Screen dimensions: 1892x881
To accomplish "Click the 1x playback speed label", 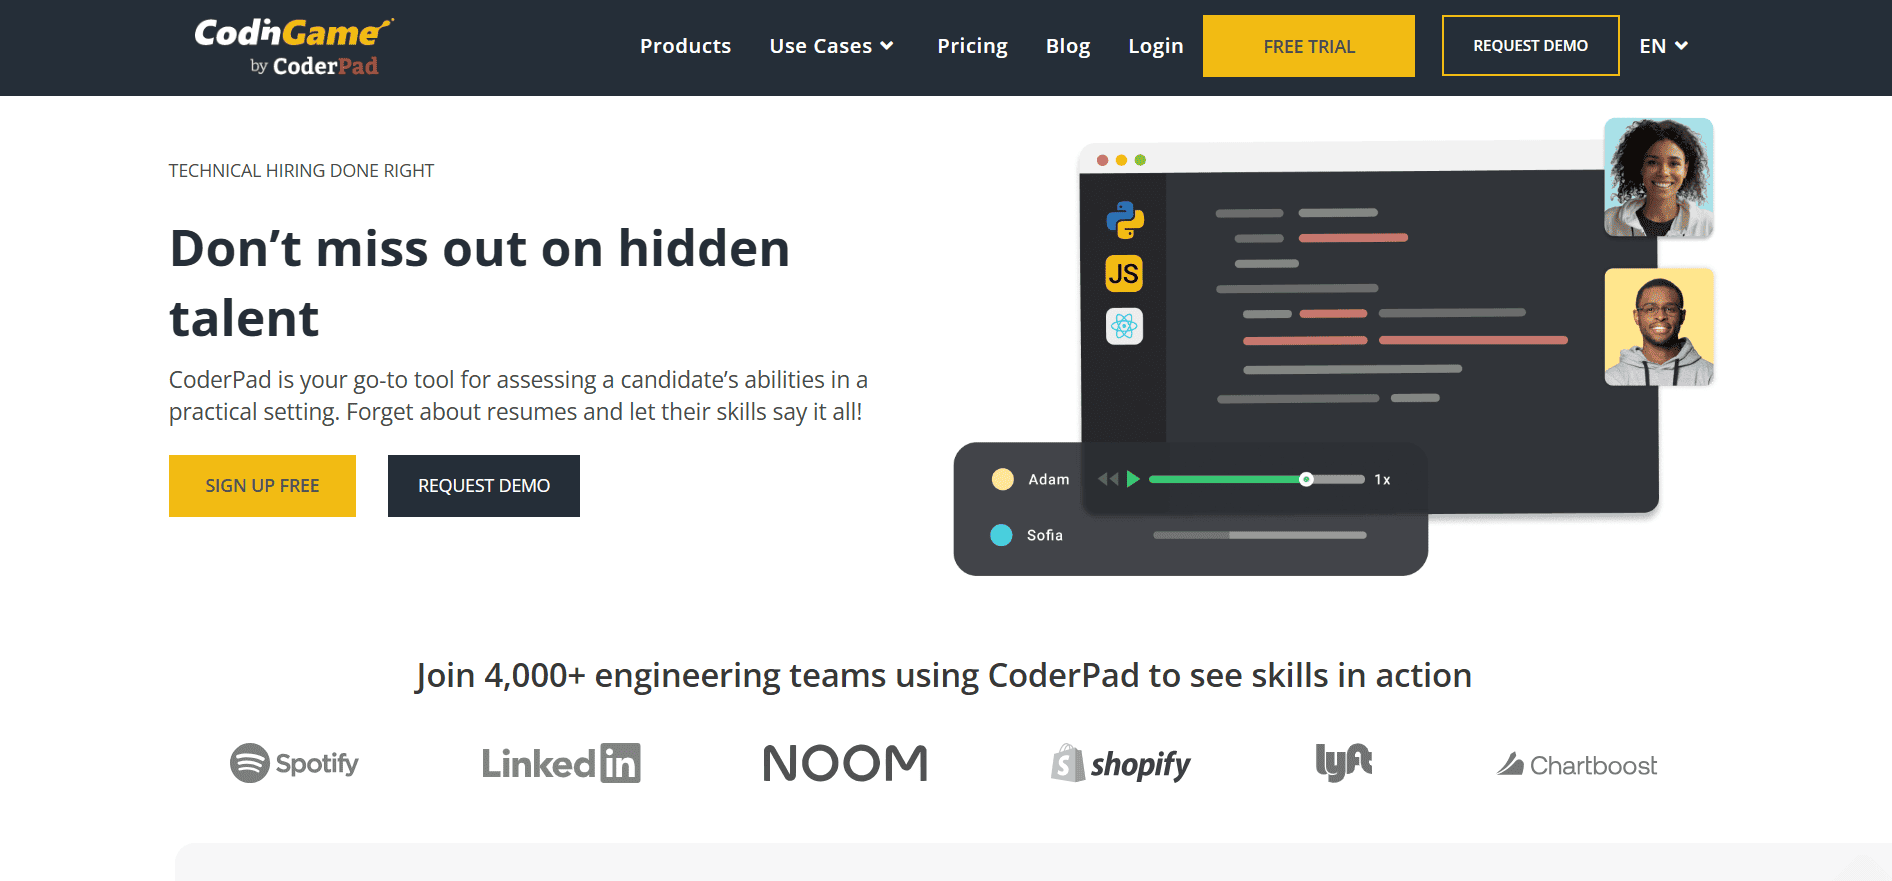I will [1382, 480].
